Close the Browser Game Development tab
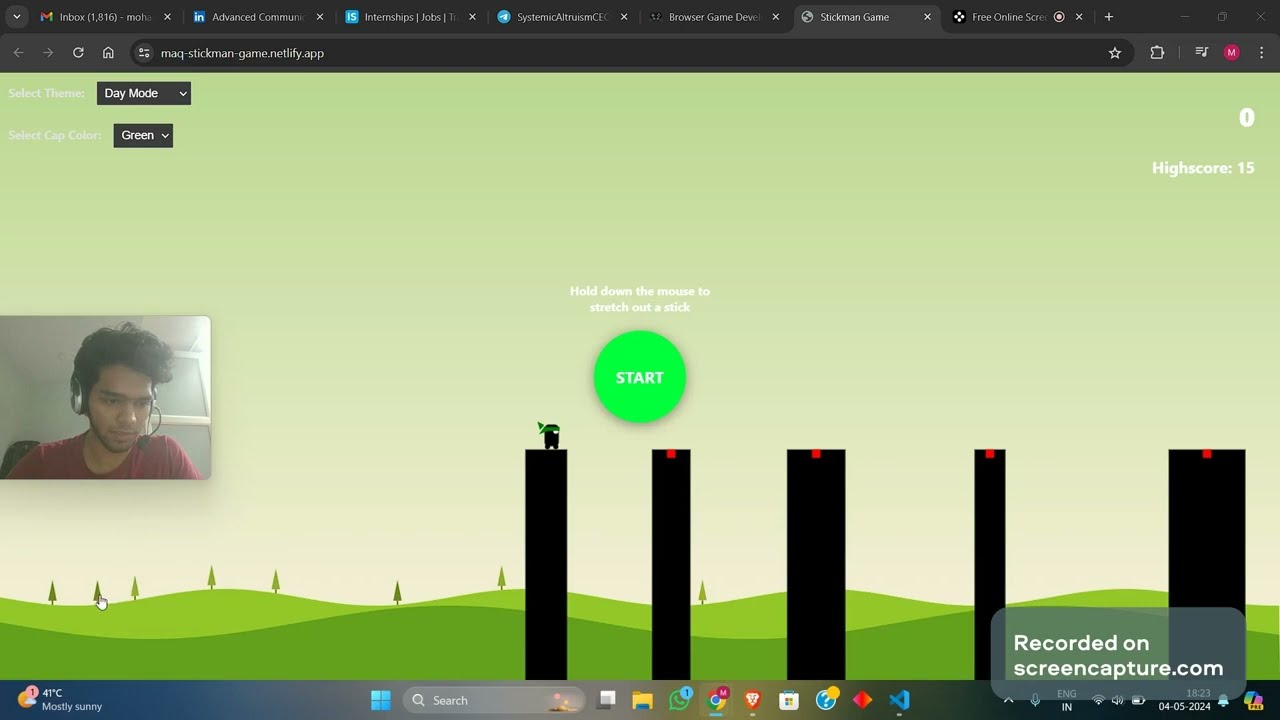 click(775, 17)
